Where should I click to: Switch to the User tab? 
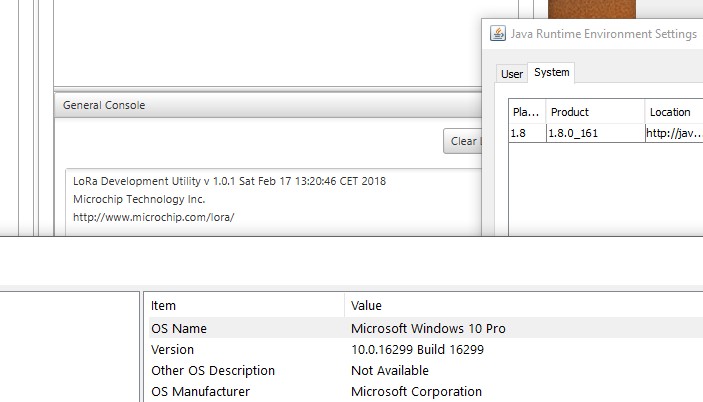click(512, 74)
